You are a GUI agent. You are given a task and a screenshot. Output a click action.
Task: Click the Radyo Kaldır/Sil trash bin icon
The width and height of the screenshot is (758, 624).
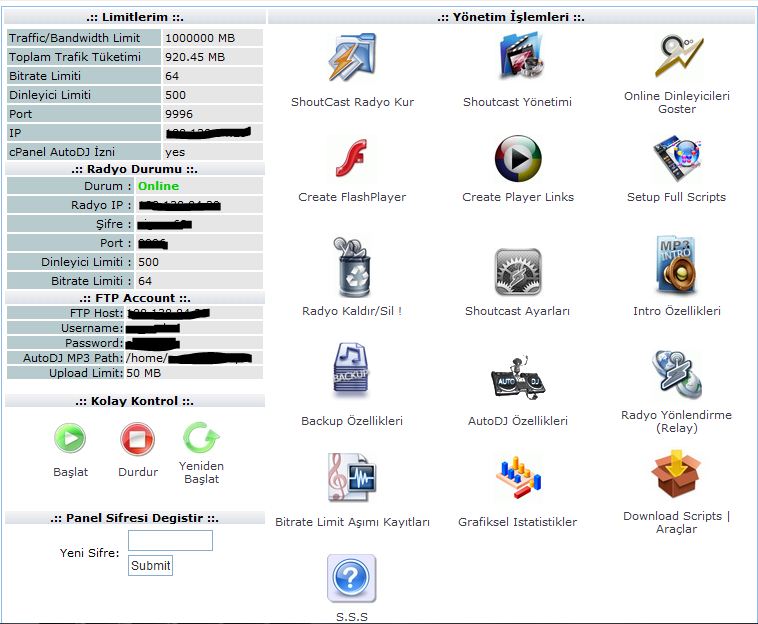click(352, 266)
